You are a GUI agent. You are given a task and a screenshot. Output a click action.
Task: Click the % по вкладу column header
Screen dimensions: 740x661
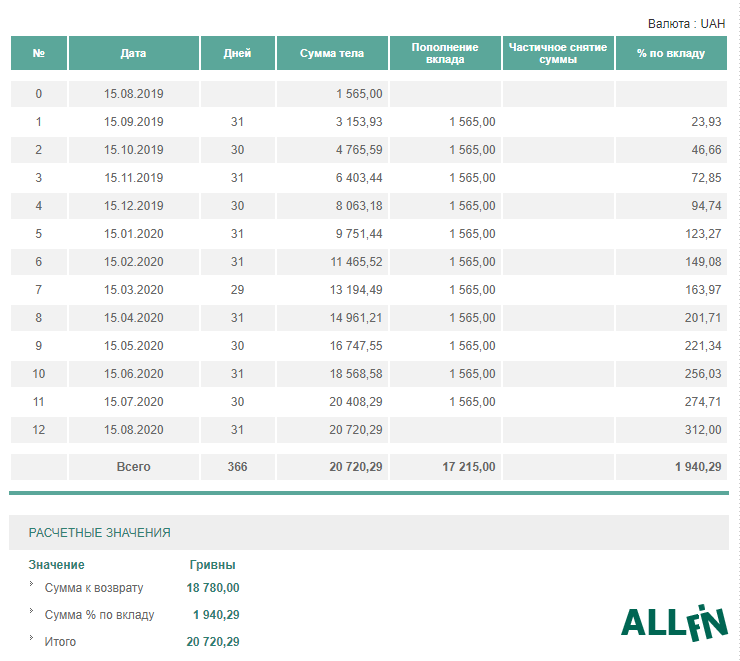[671, 53]
